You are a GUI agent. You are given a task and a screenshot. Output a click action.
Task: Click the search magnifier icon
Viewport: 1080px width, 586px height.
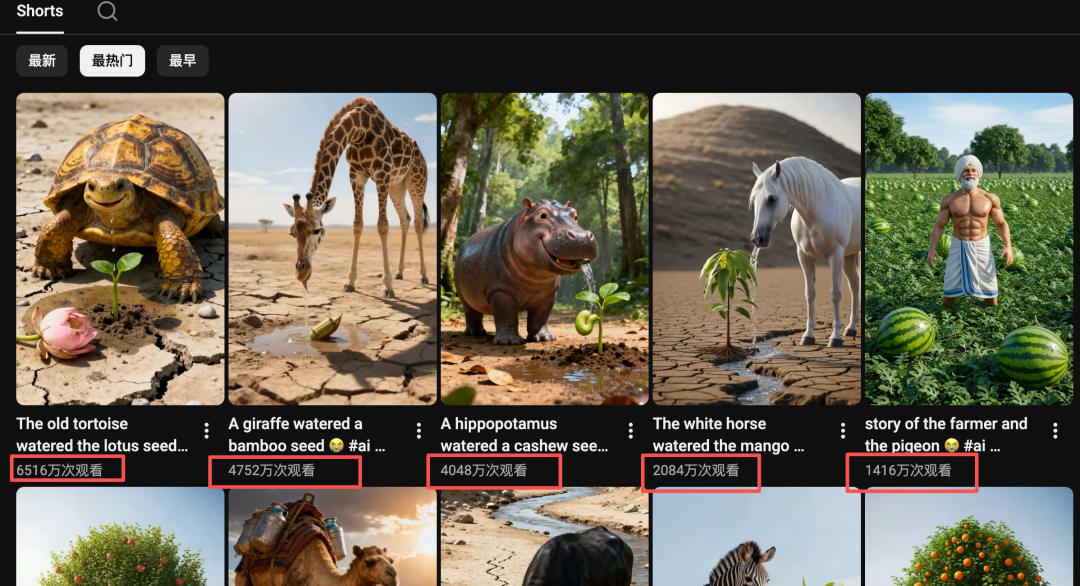(x=107, y=12)
